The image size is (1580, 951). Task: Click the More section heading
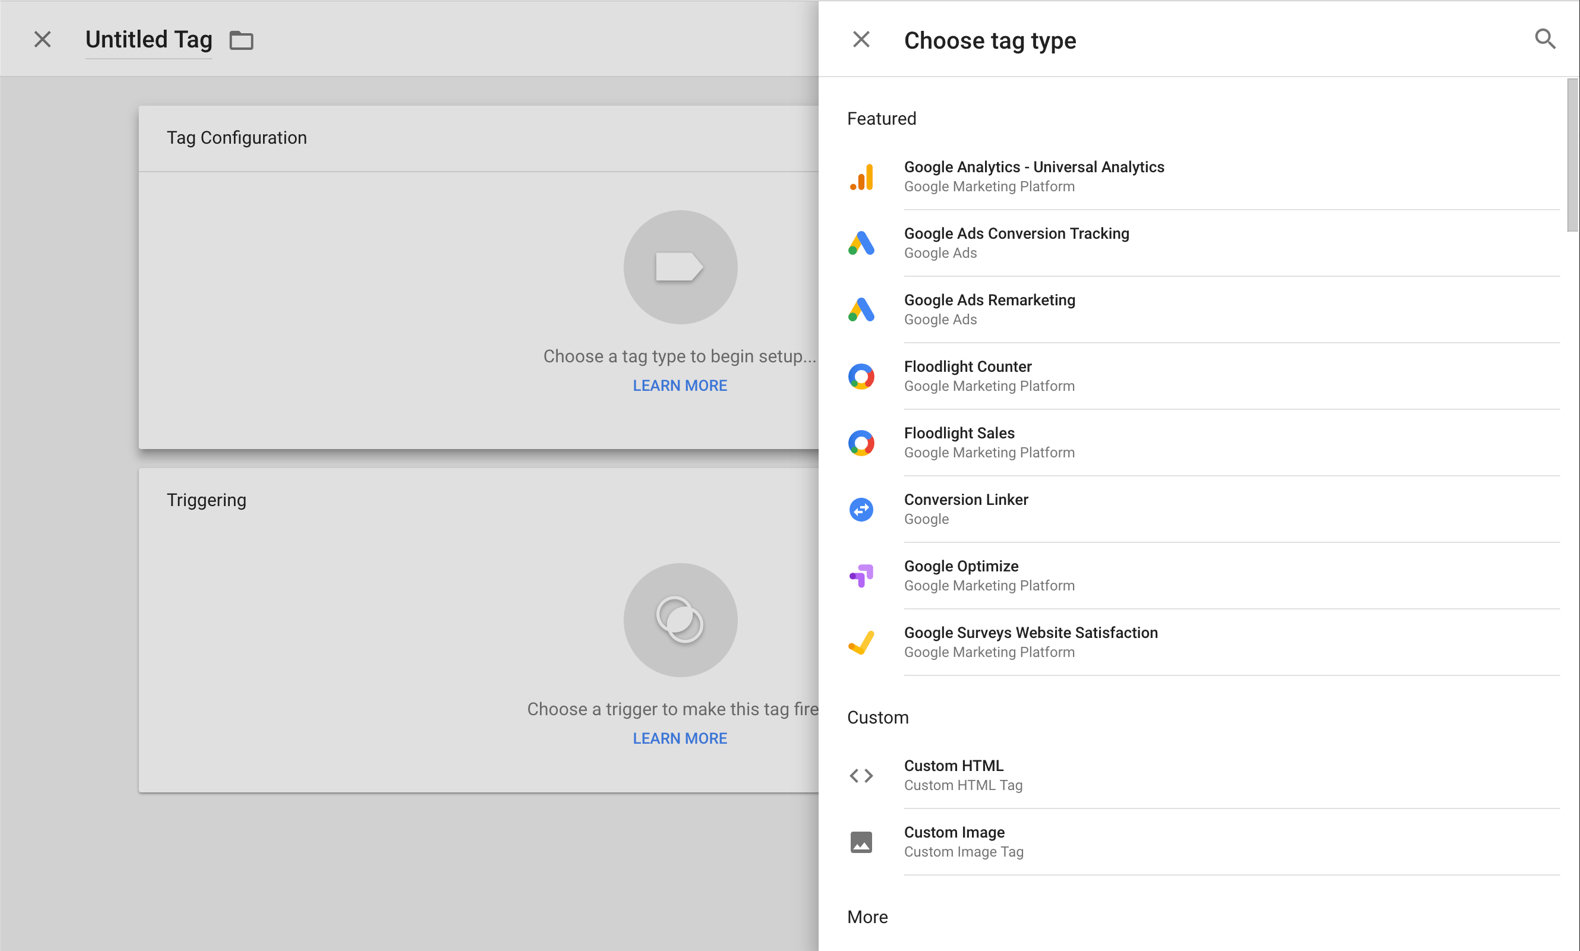(x=867, y=917)
